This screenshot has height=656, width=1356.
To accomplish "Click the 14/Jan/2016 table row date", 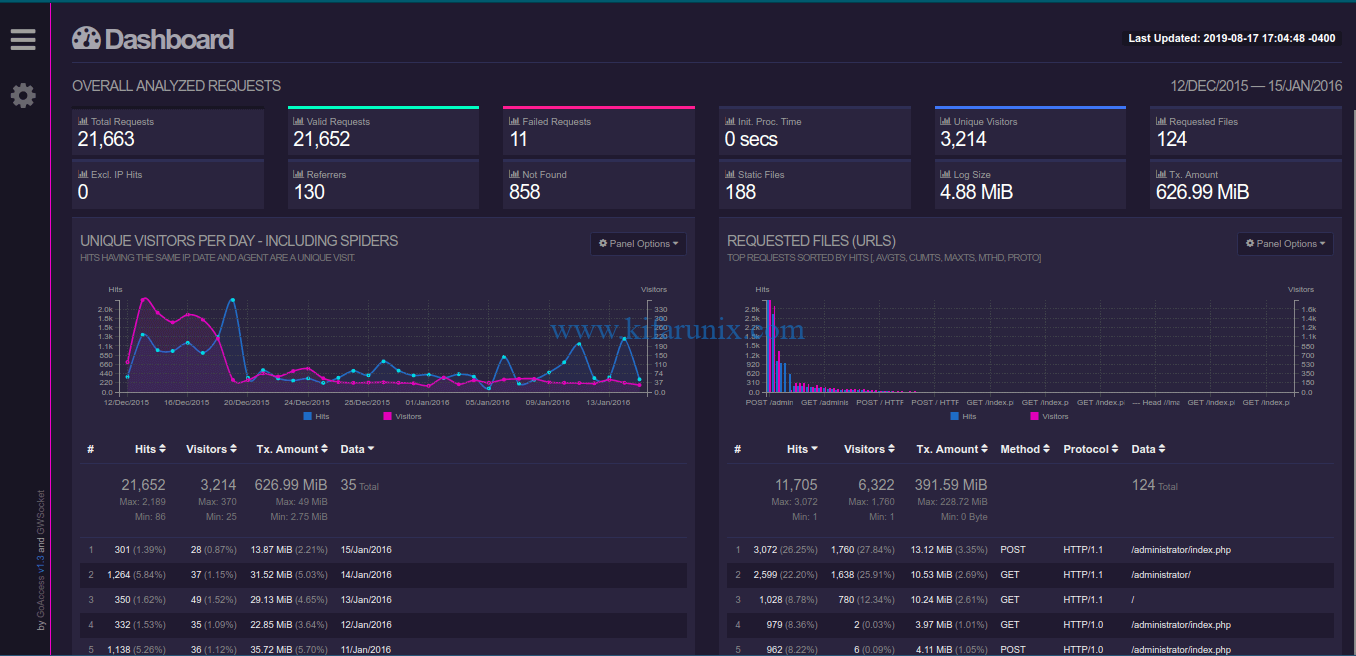I will coord(366,575).
